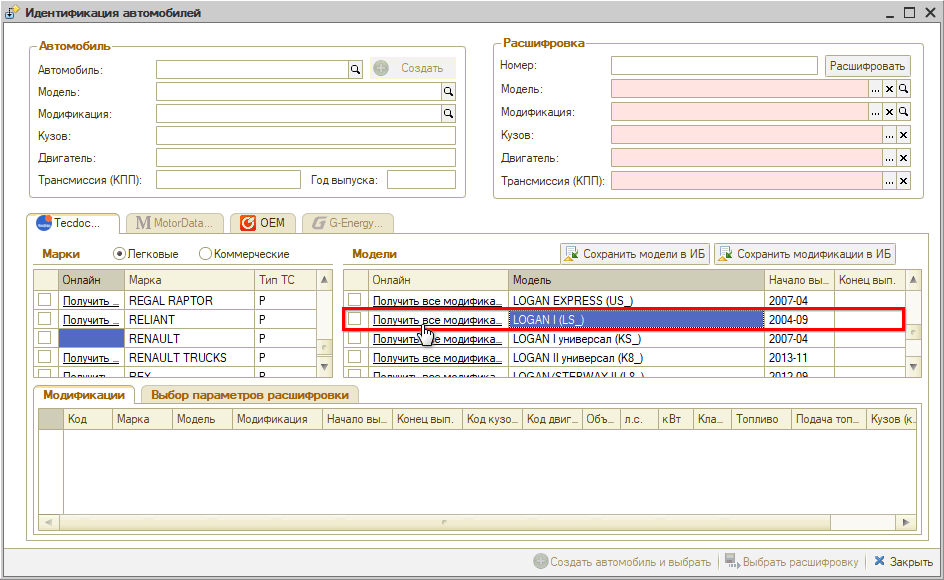Open selection list for Расшифровка Кузов field
Viewport: 944px width, 580px height.
coord(889,135)
